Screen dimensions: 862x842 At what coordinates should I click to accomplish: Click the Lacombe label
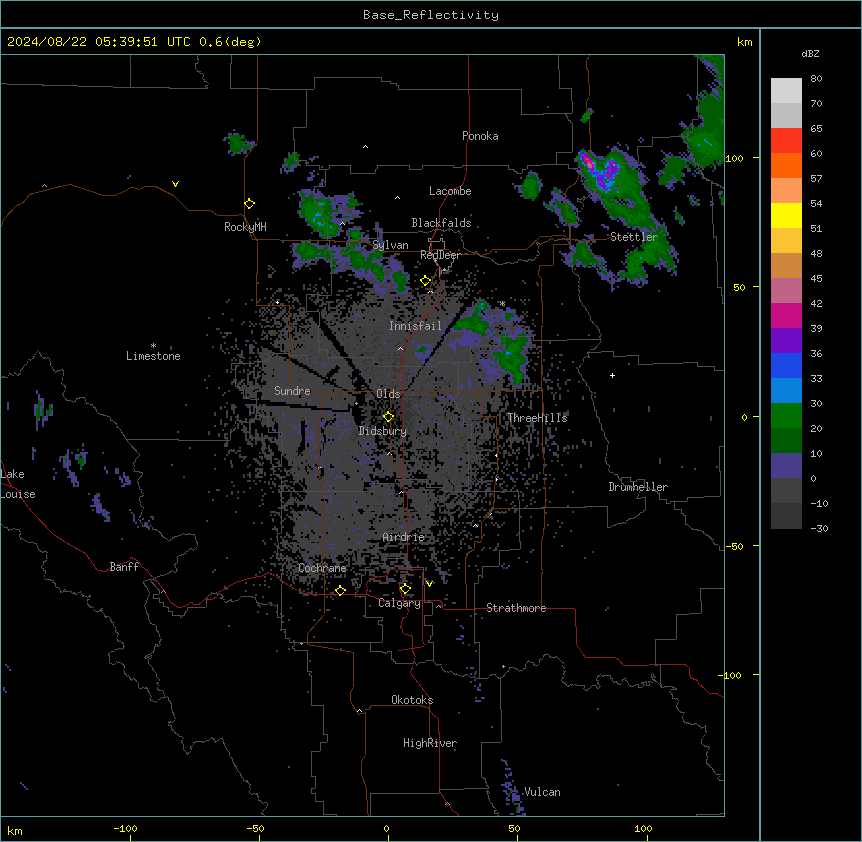click(x=450, y=191)
